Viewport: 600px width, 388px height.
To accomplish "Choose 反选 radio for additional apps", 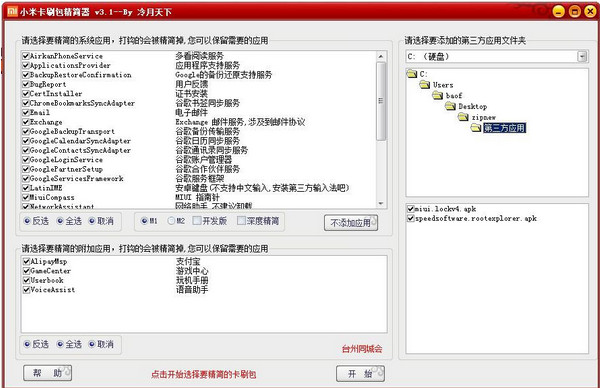I will [27, 344].
